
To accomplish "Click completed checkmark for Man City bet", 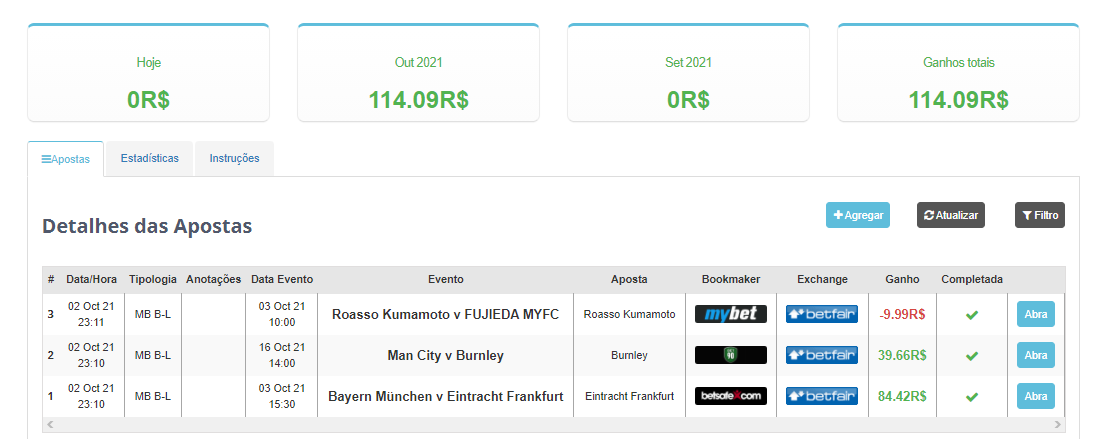I will tap(971, 355).
